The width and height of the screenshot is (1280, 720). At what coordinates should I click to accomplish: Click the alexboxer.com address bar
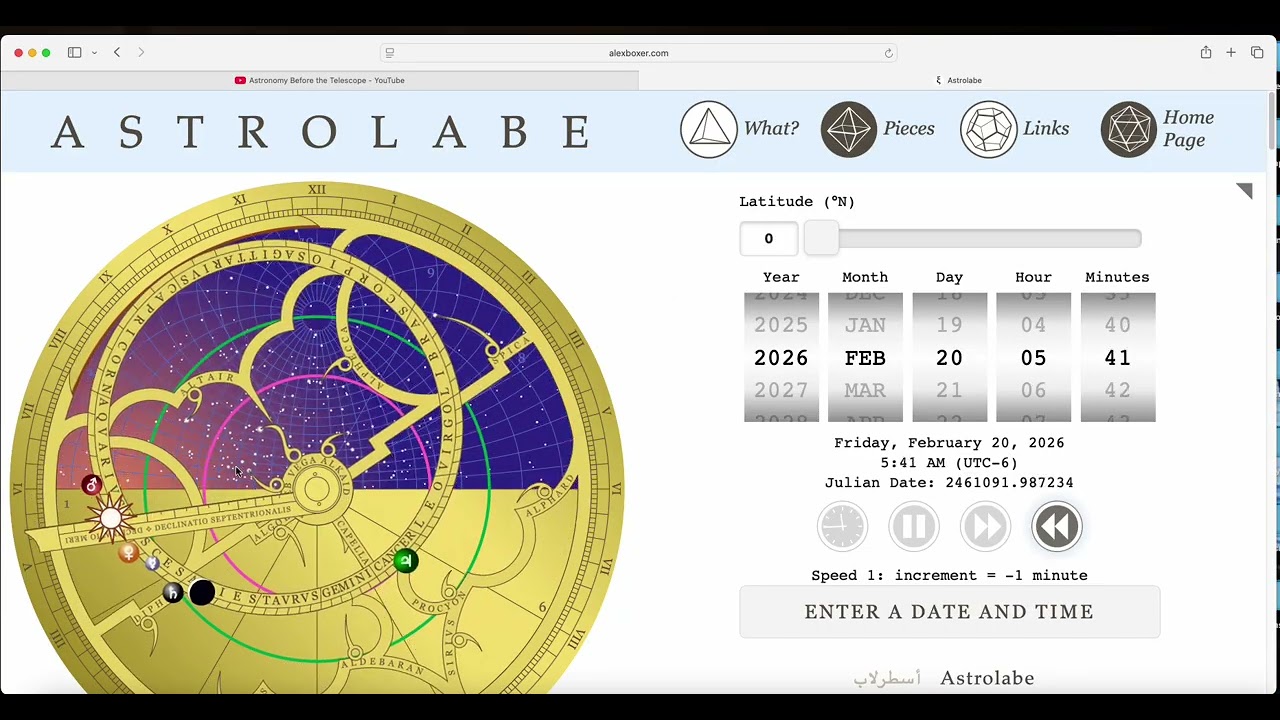(638, 53)
